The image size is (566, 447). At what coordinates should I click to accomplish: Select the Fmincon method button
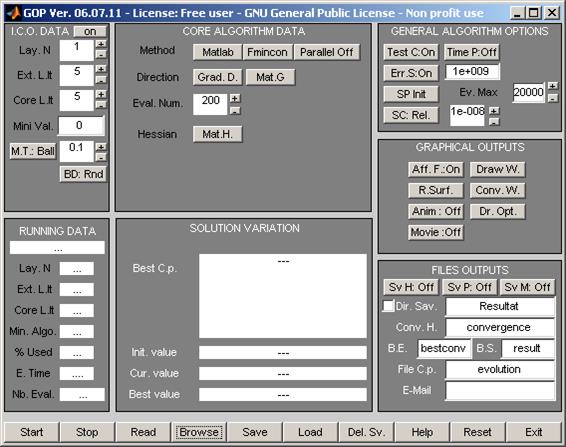coord(267,52)
